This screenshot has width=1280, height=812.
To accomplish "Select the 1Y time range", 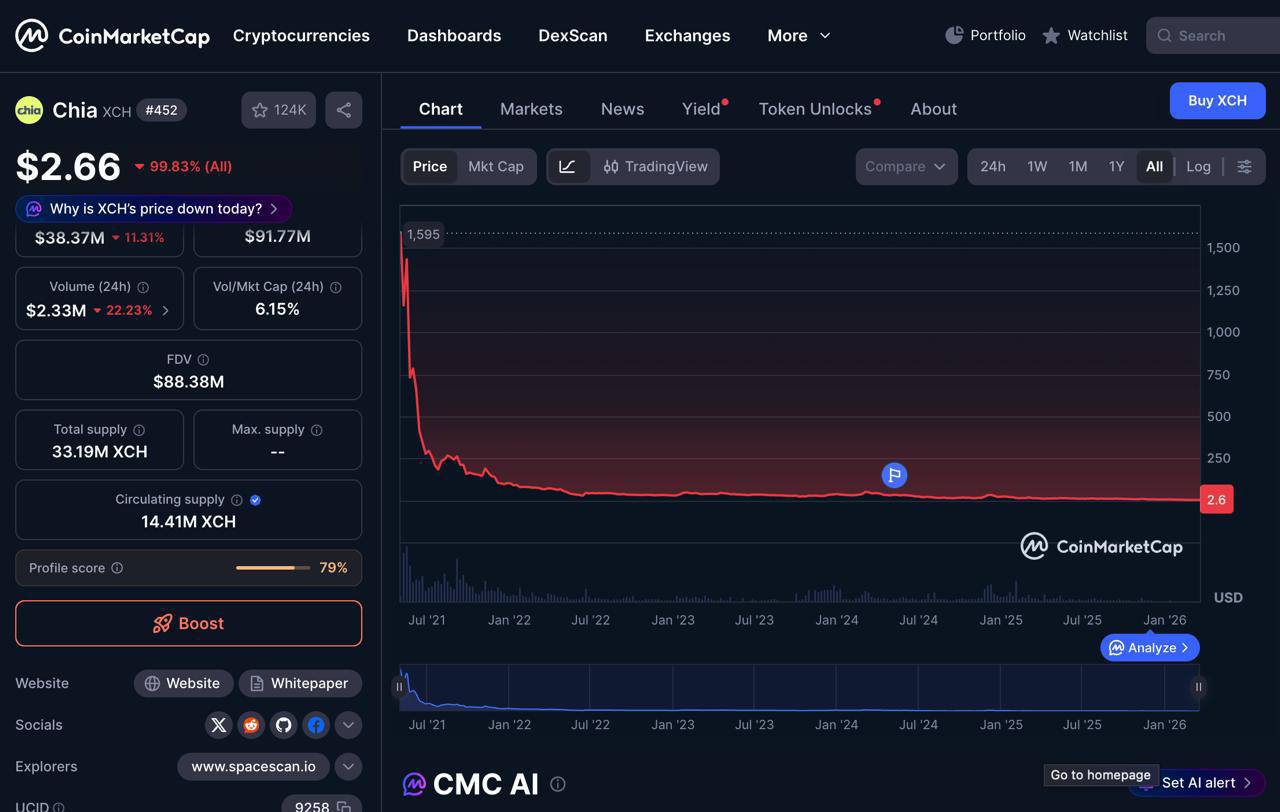I will pyautogui.click(x=1116, y=167).
